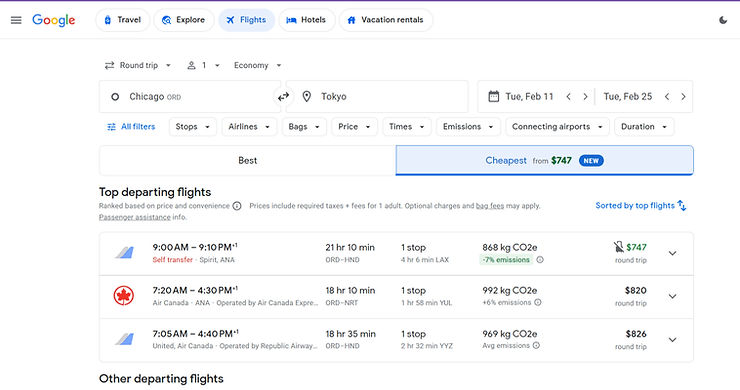Click the destination pin icon
This screenshot has width=740, height=390.
coord(307,96)
